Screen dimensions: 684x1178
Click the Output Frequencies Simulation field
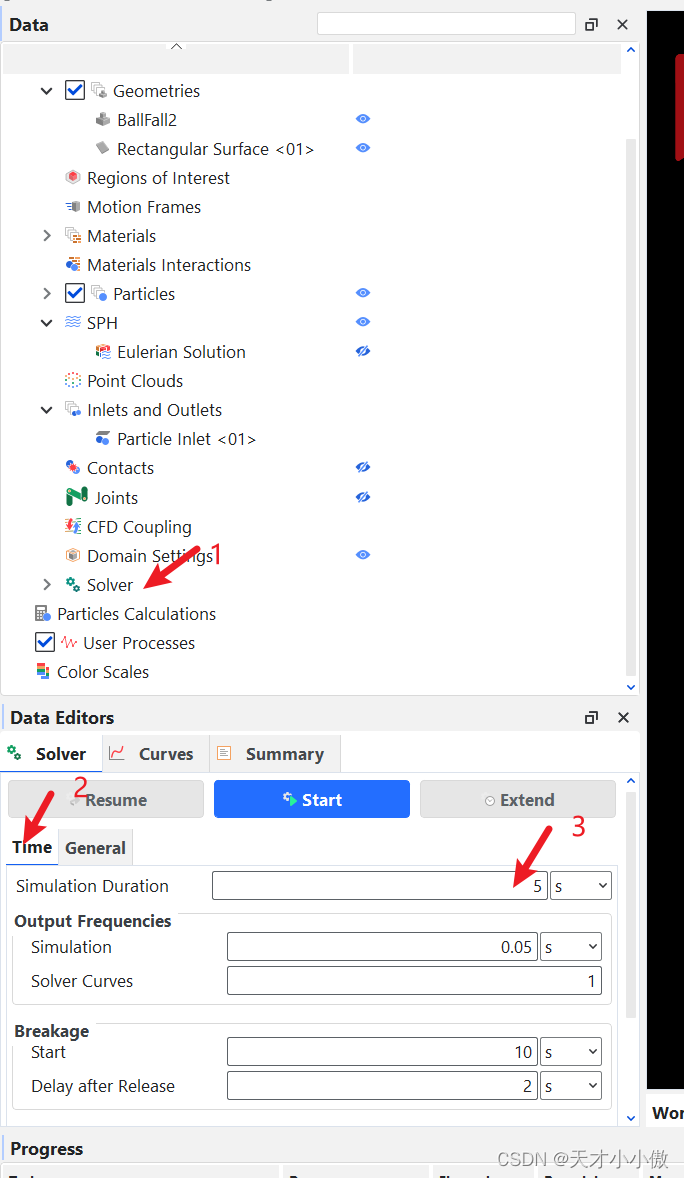tap(382, 947)
